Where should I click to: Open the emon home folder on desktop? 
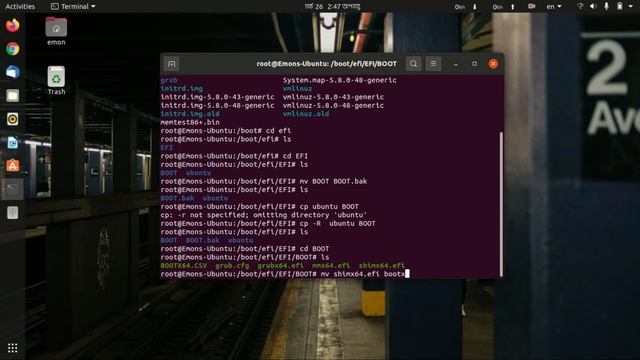[x=56, y=31]
